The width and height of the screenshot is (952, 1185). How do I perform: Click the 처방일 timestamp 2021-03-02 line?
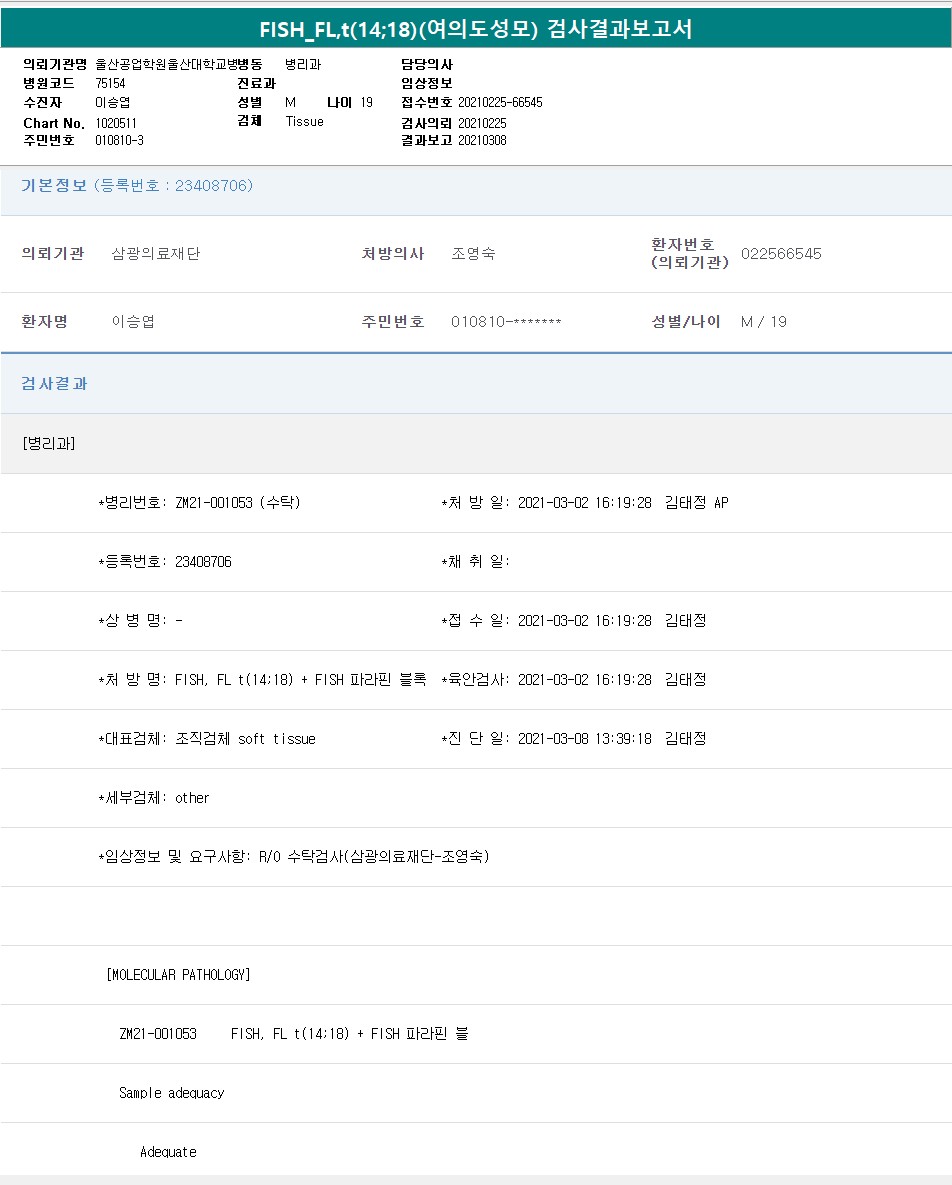coord(584,503)
